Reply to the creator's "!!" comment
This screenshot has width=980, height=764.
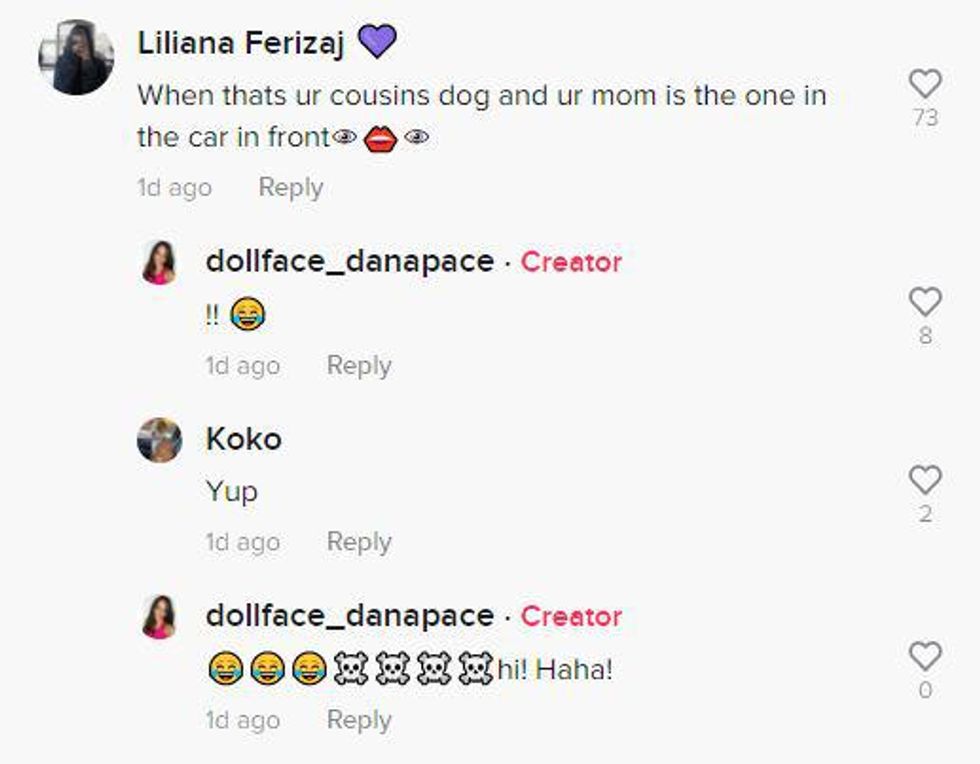click(359, 365)
